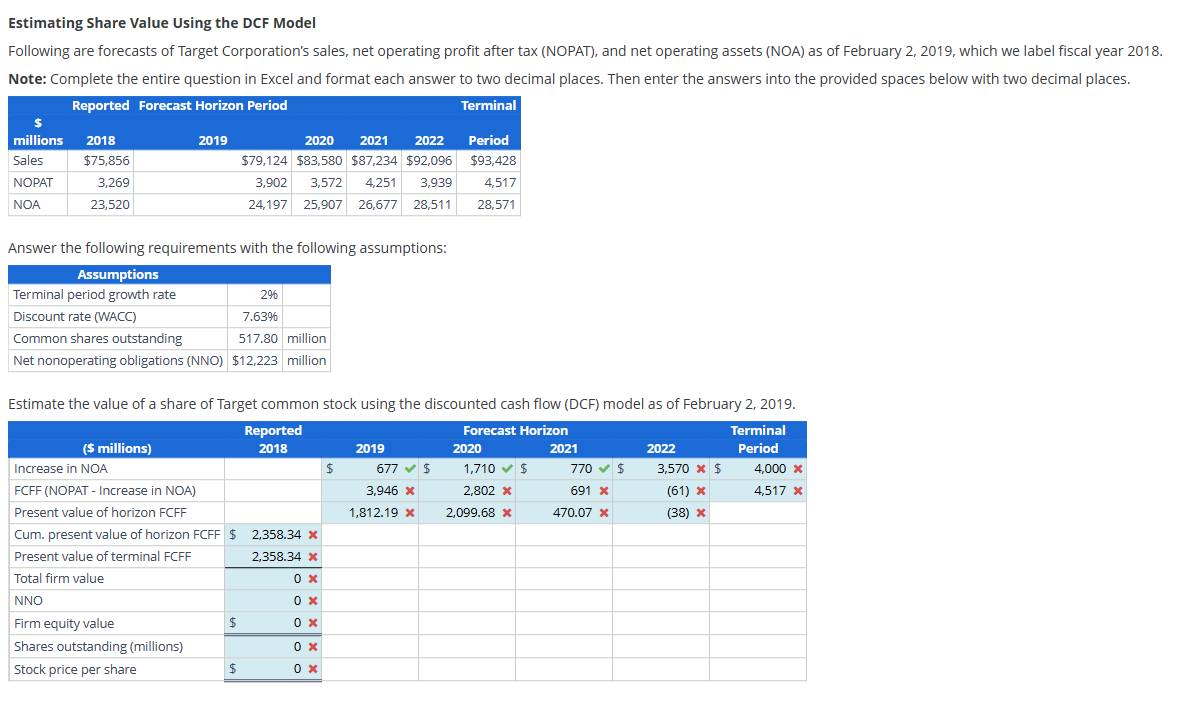Click the red X in Shares outstanding row
The width and height of the screenshot is (1193, 704).
[x=313, y=647]
